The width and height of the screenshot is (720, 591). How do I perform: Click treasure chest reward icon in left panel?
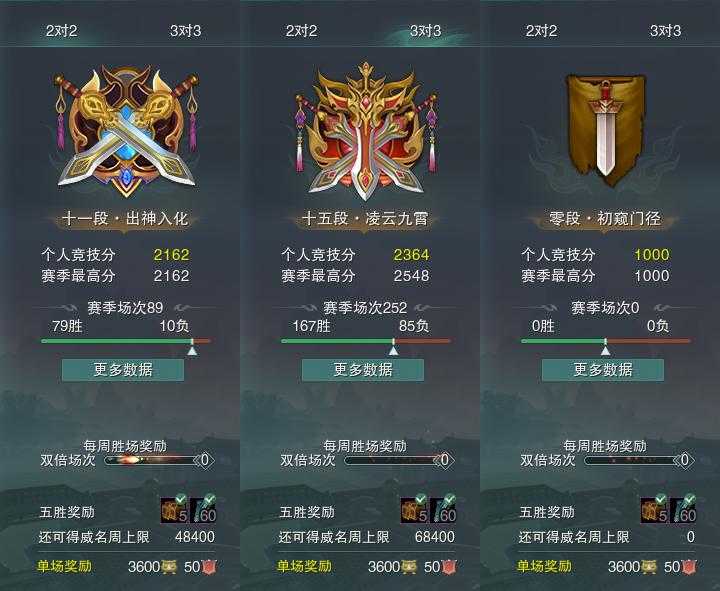coord(174,510)
